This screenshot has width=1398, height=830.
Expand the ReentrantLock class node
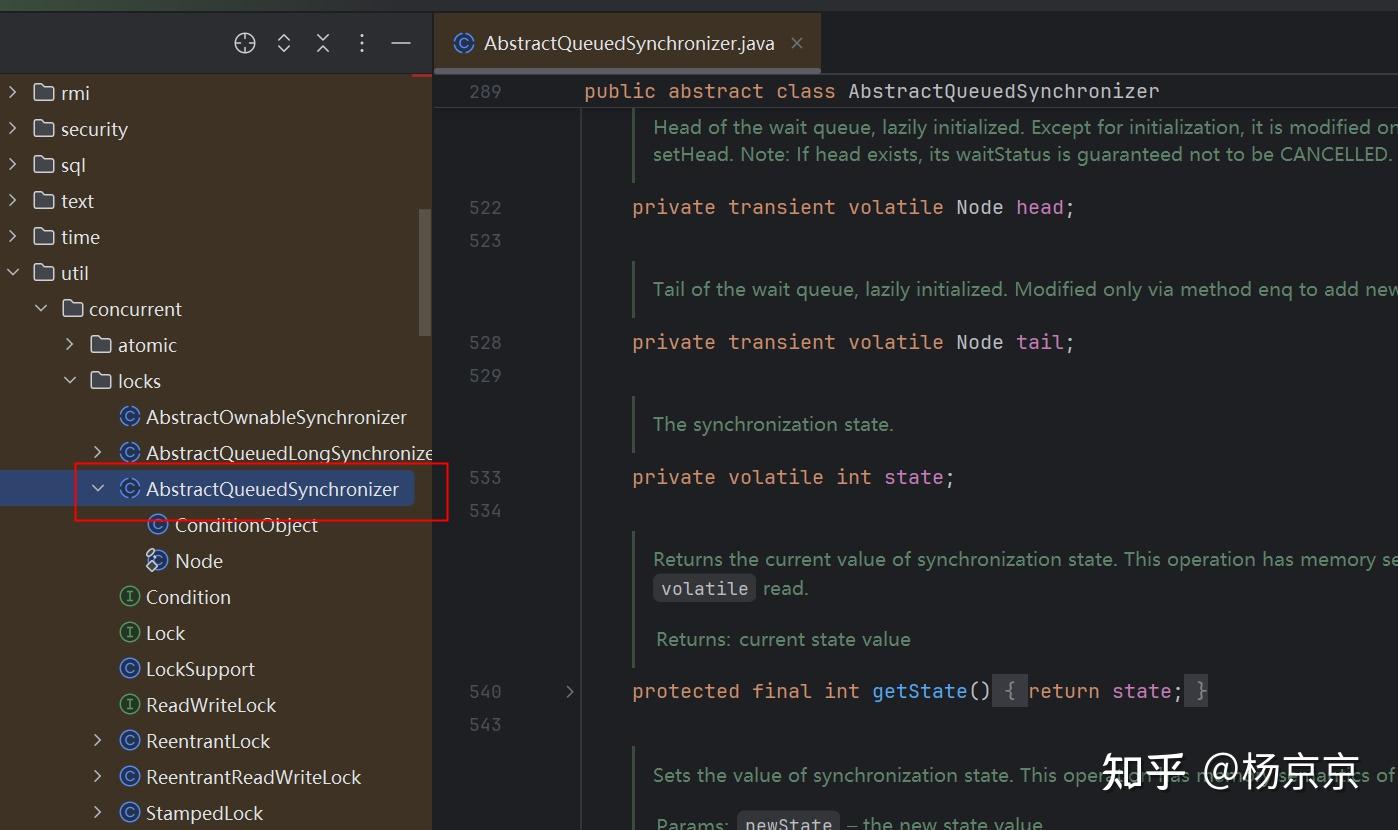pos(98,741)
